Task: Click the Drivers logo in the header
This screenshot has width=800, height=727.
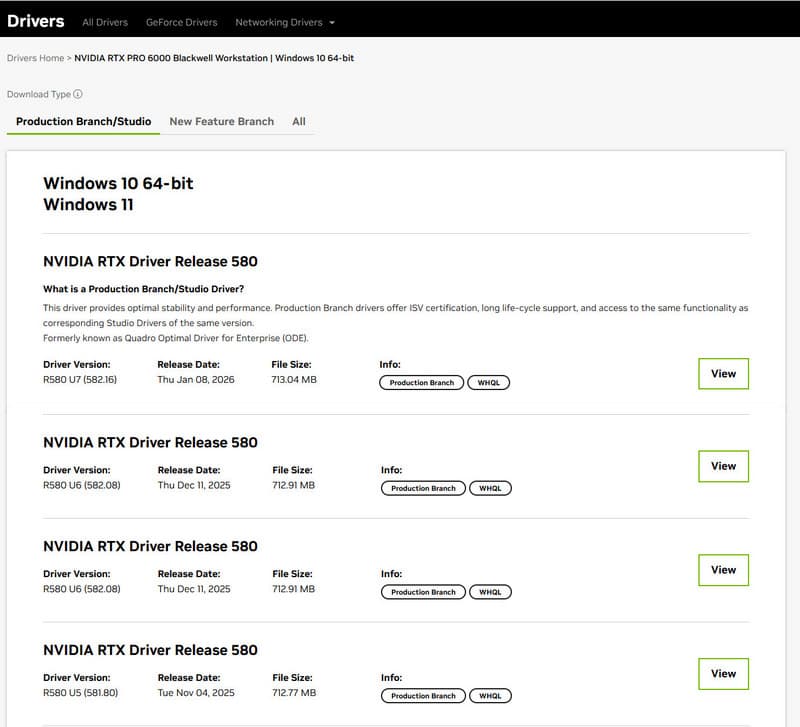Action: tap(35, 21)
